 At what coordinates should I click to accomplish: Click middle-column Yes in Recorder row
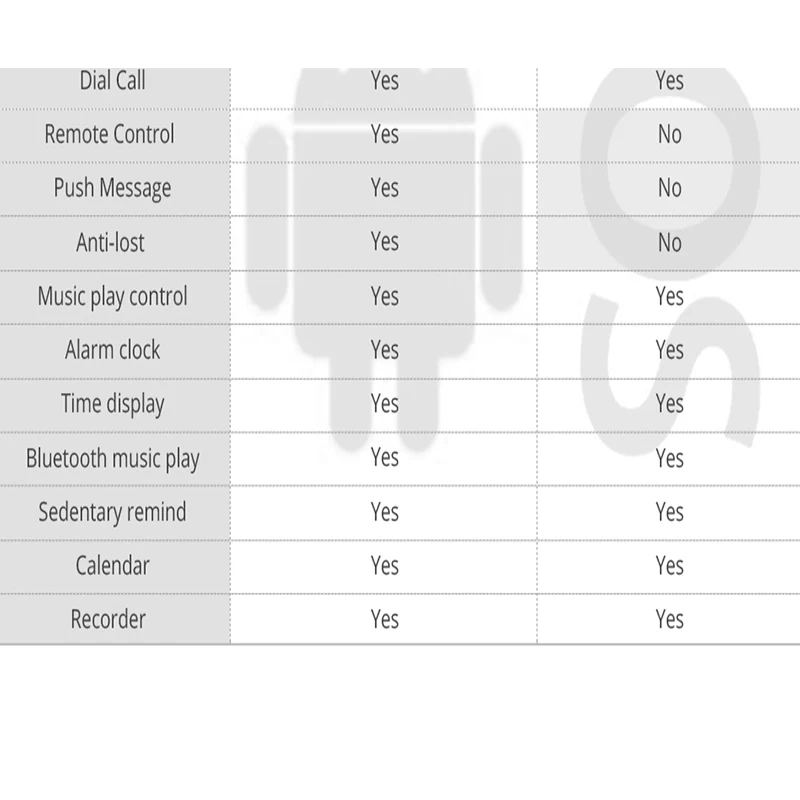point(384,620)
